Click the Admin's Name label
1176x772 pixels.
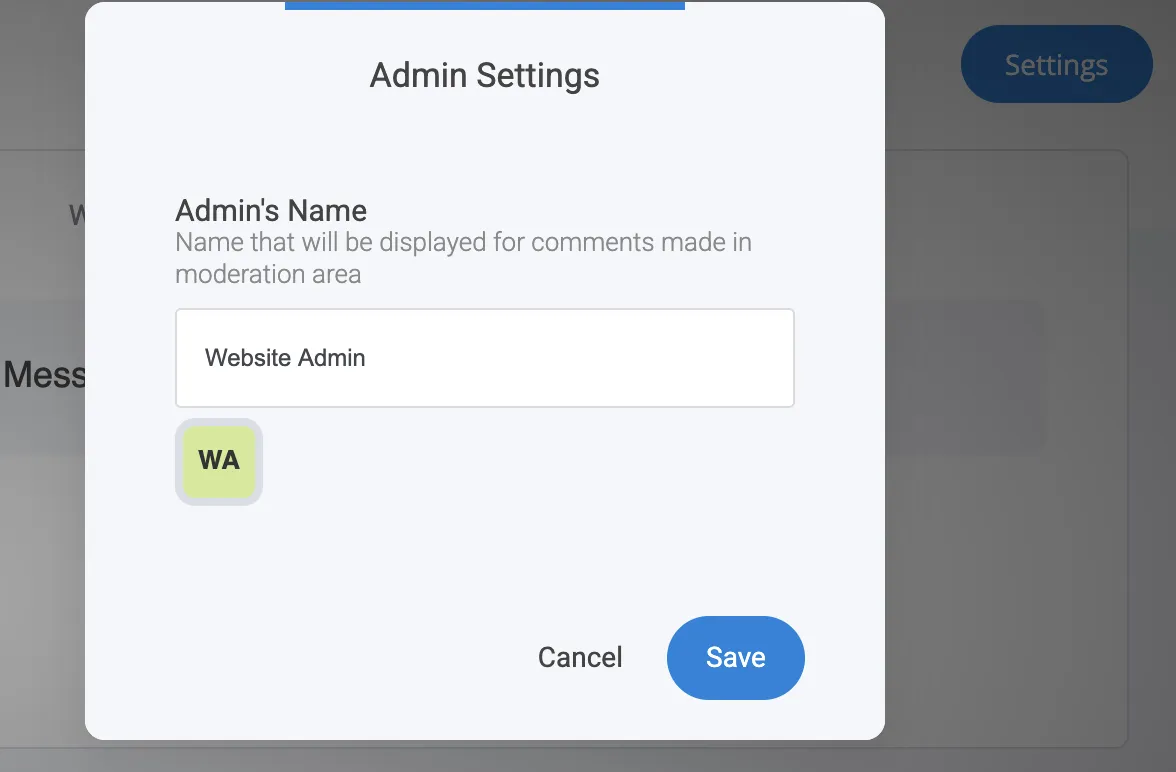click(x=271, y=211)
